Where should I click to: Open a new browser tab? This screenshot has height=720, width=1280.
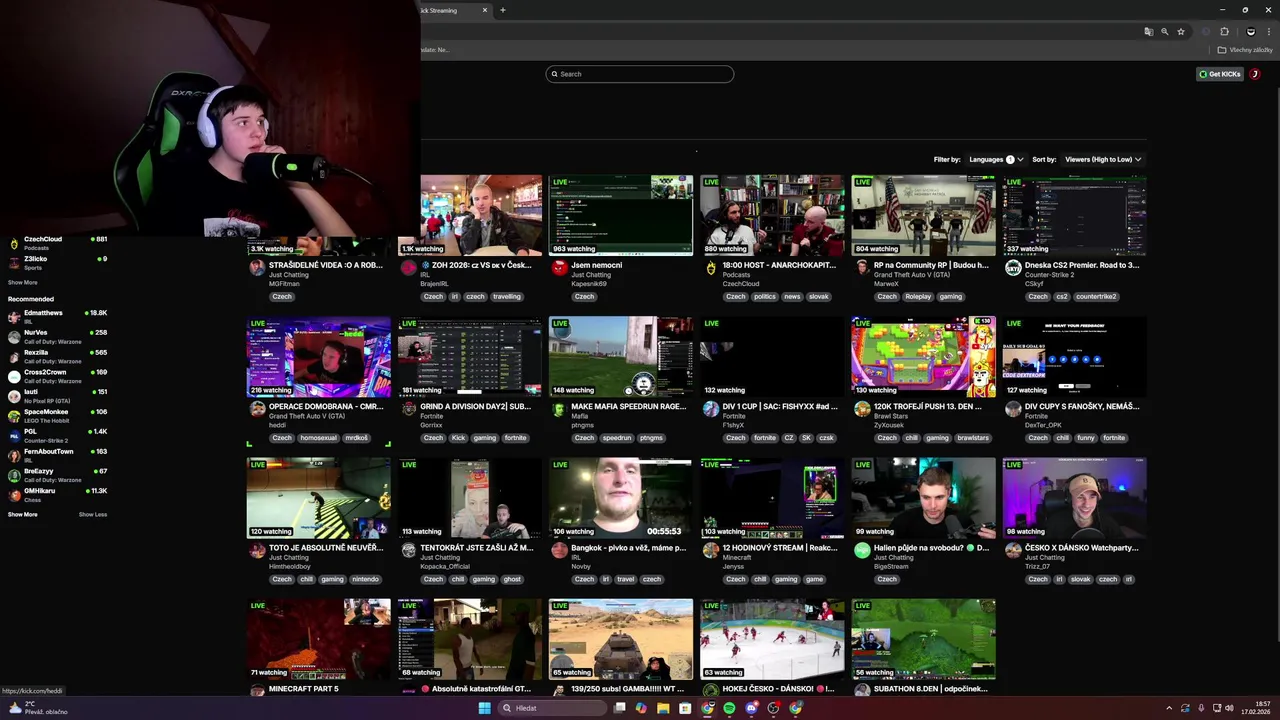[x=502, y=10]
